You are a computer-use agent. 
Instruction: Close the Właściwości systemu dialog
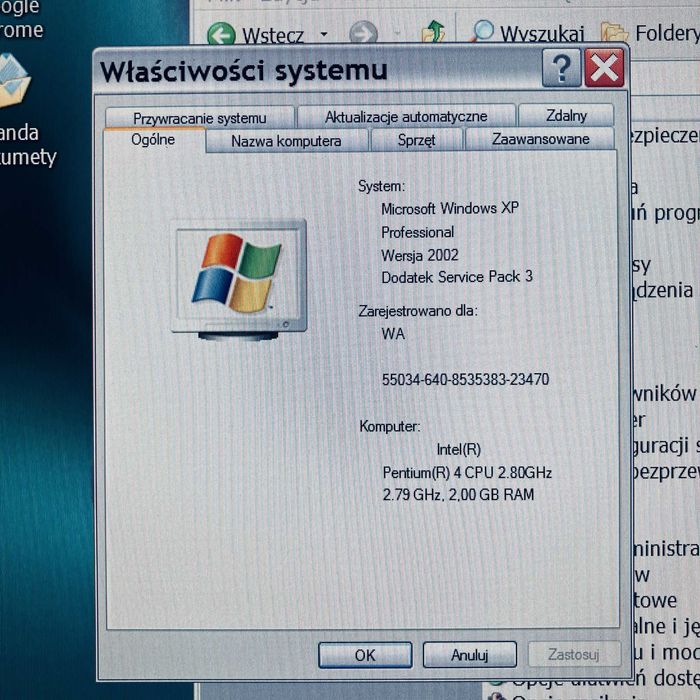coord(604,68)
